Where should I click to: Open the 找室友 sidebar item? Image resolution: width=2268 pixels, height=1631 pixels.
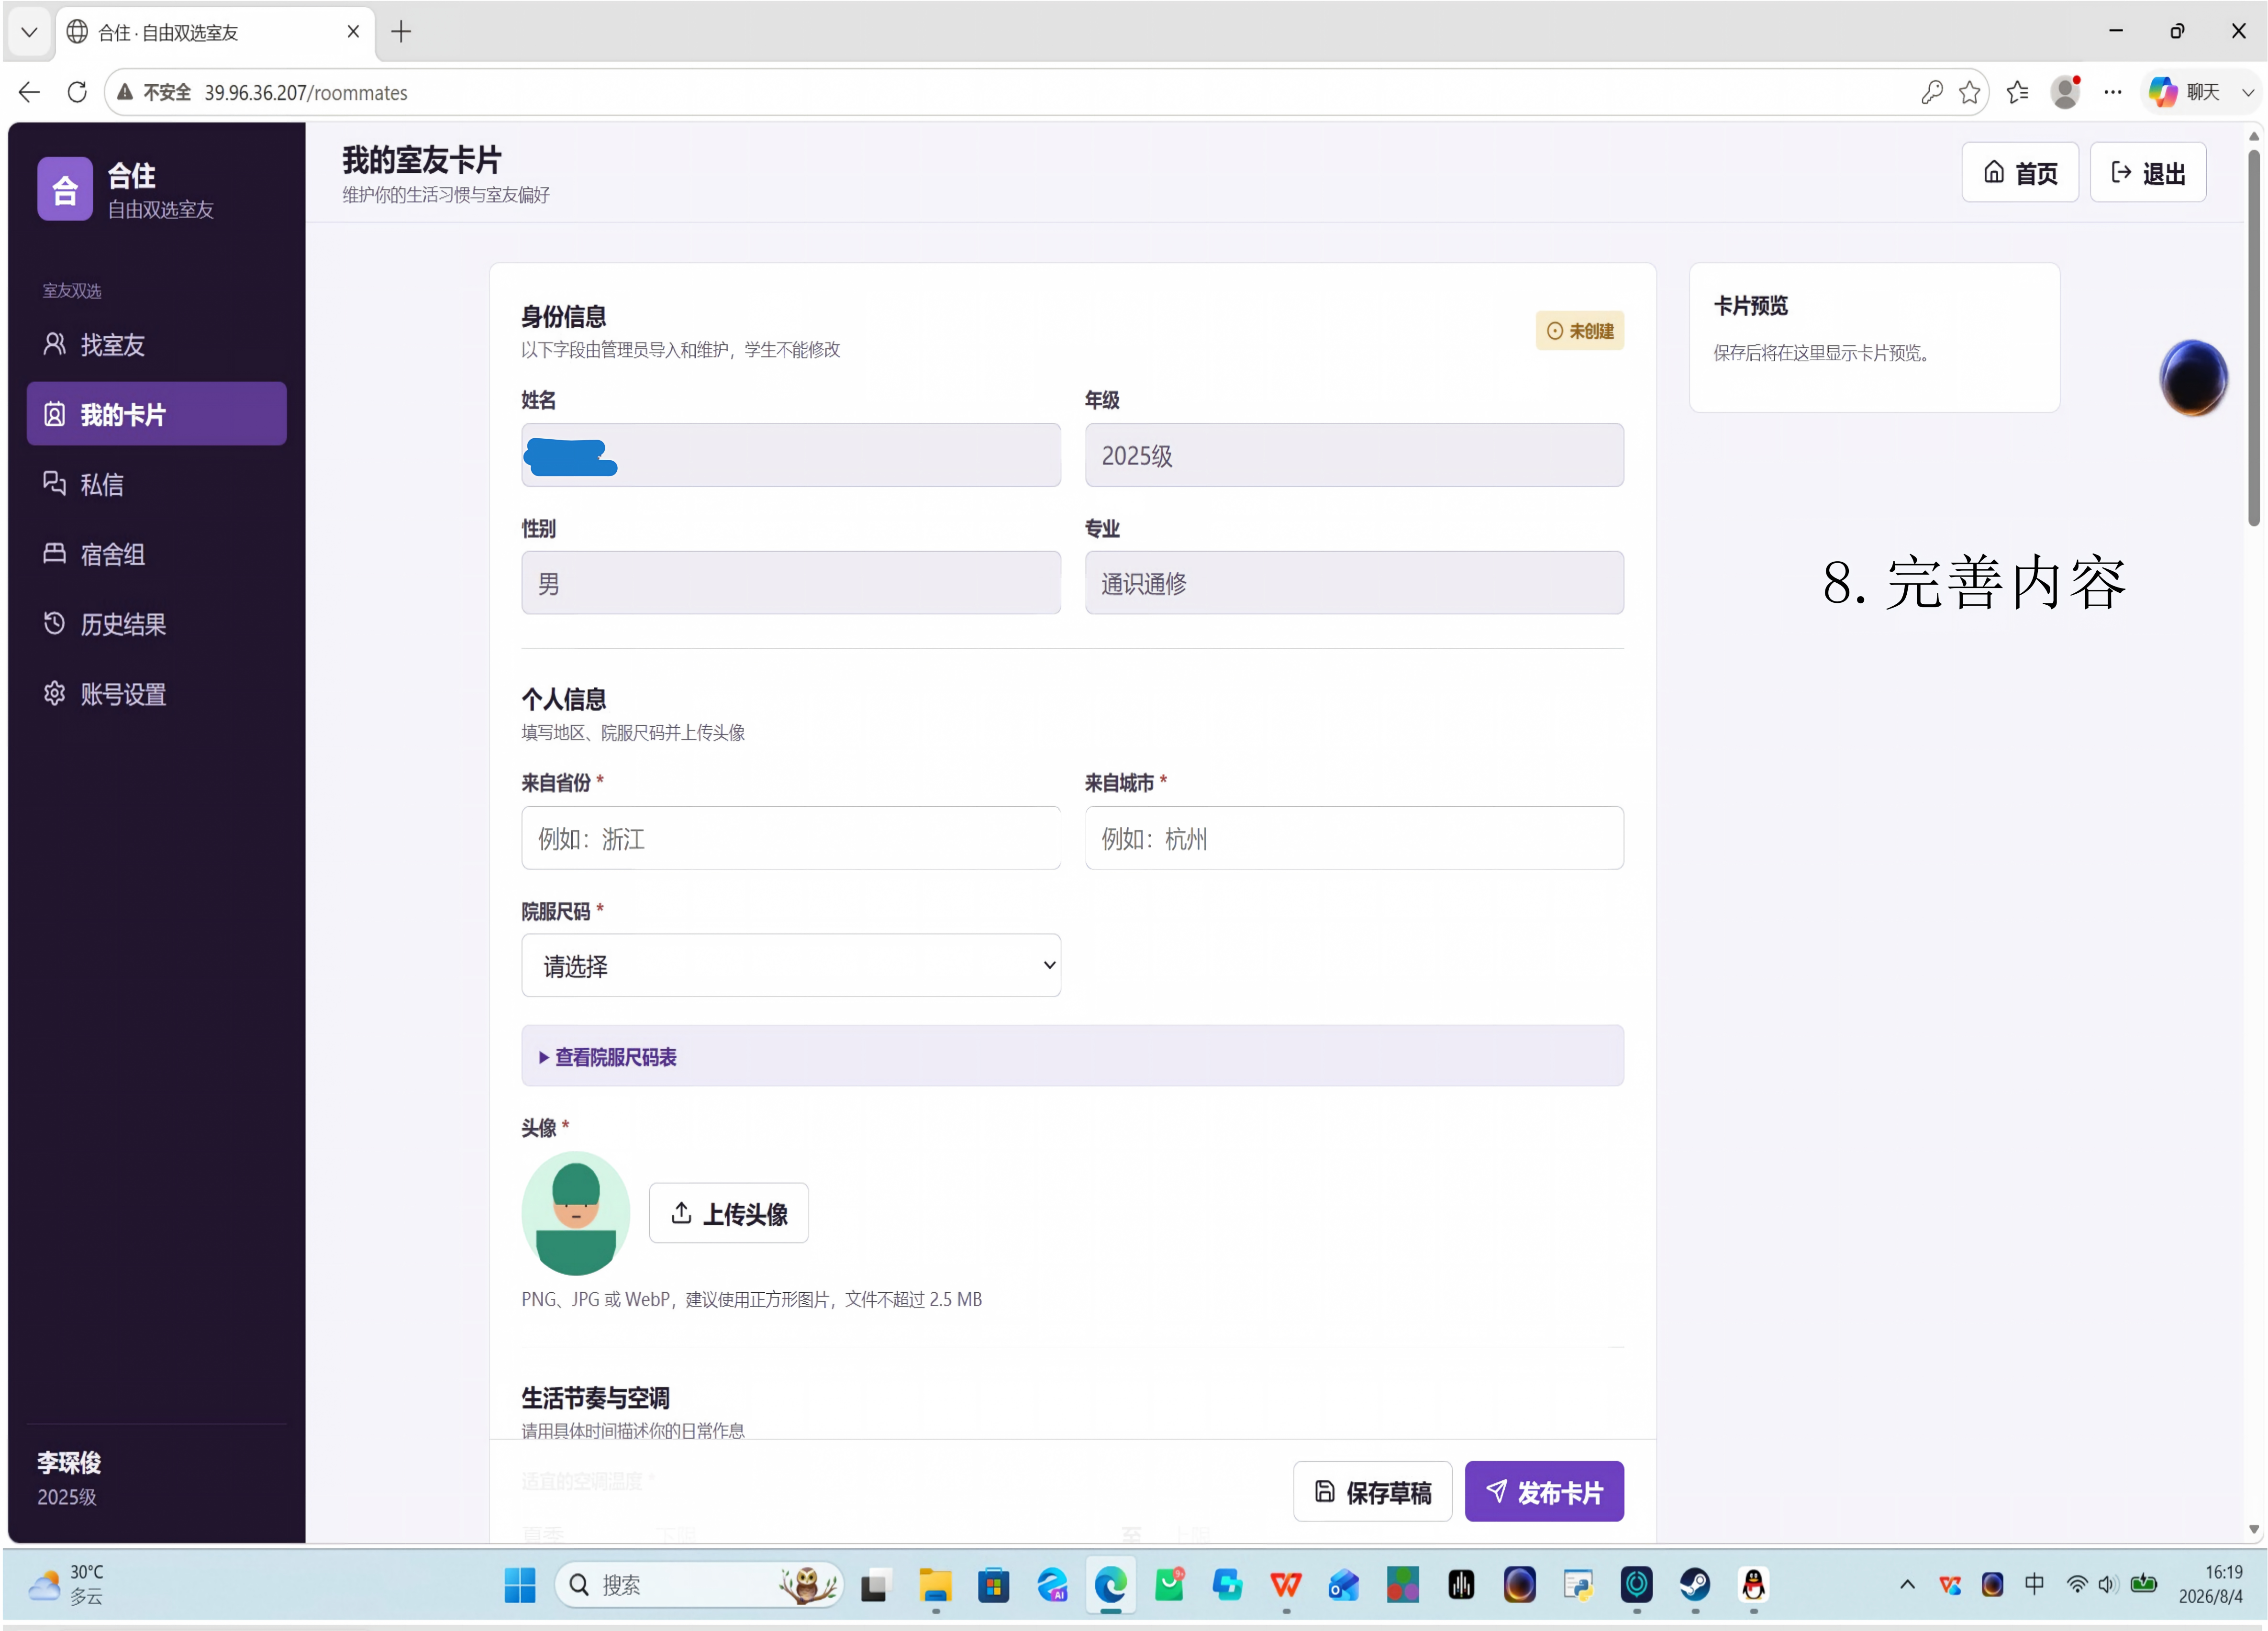tap(156, 344)
